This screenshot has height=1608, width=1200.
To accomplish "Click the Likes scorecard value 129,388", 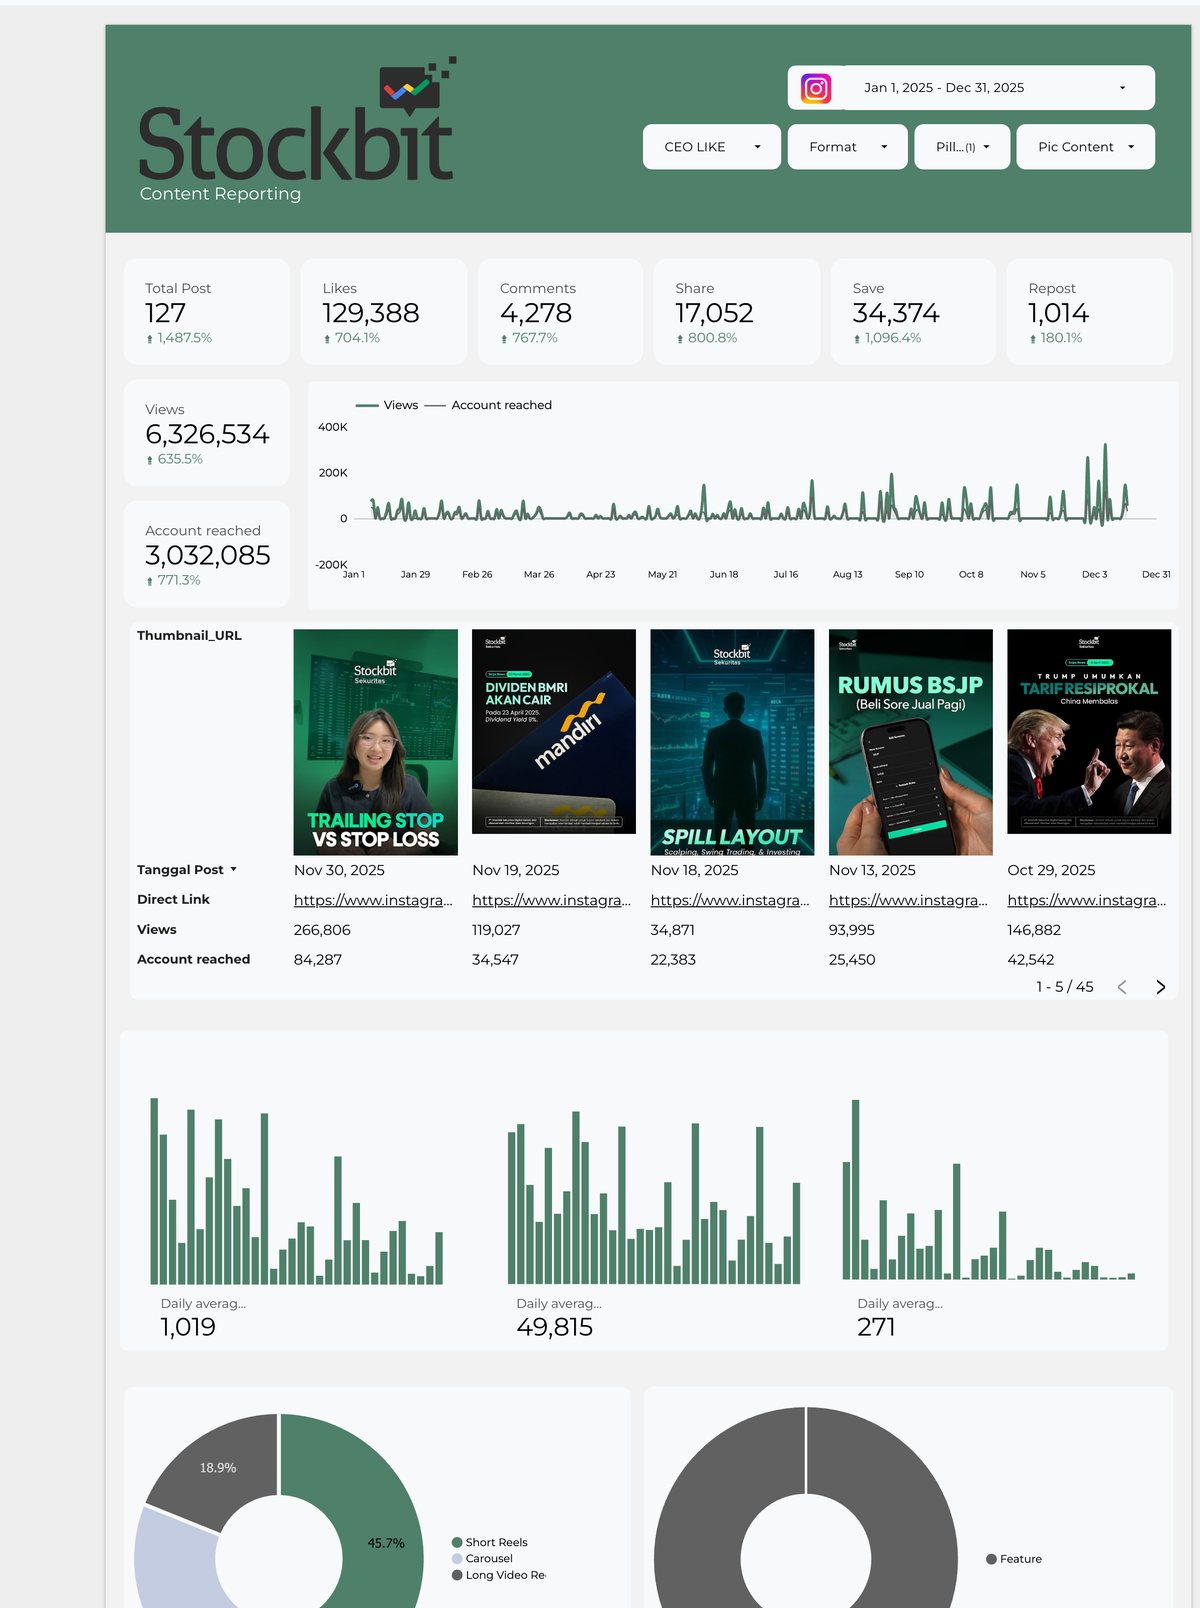I will click(371, 313).
